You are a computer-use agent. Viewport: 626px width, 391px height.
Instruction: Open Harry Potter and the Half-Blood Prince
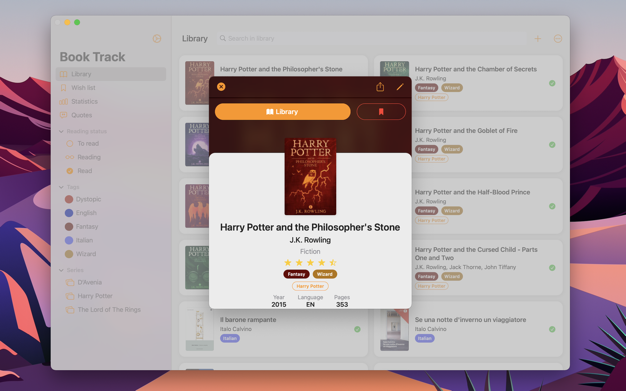click(472, 192)
